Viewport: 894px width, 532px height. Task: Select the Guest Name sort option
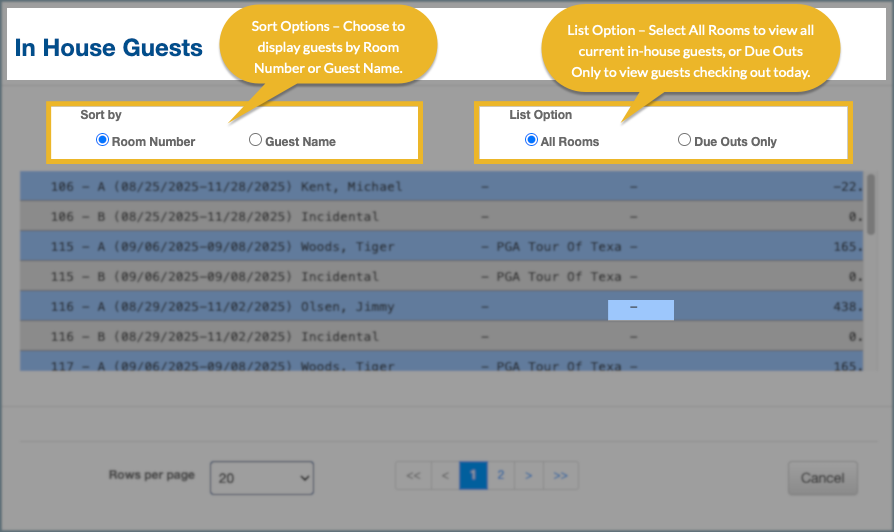pos(255,141)
